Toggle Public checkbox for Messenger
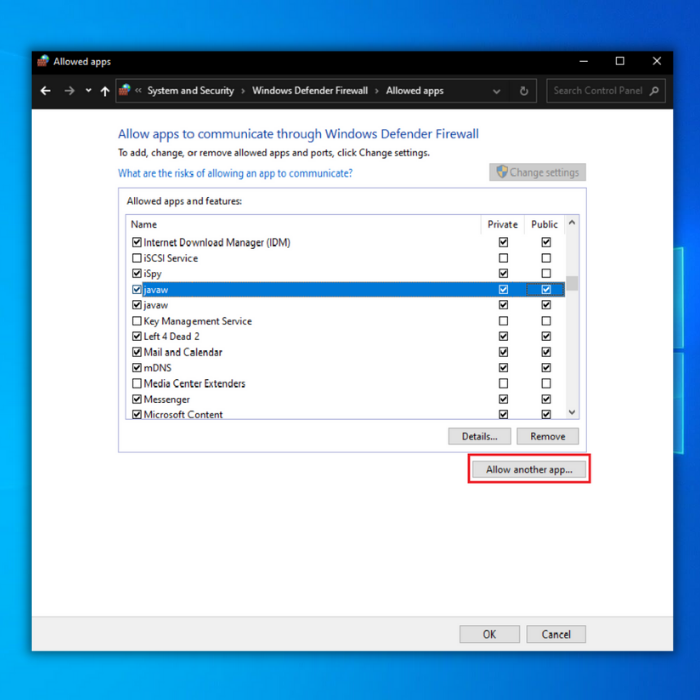 546,399
